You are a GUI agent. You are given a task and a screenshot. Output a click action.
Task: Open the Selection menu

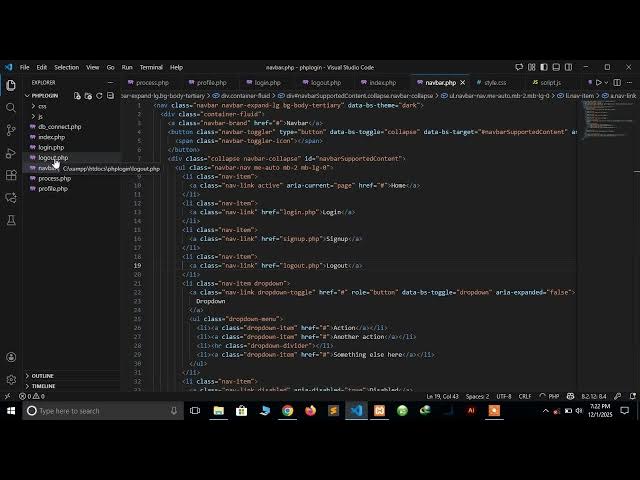click(x=67, y=67)
